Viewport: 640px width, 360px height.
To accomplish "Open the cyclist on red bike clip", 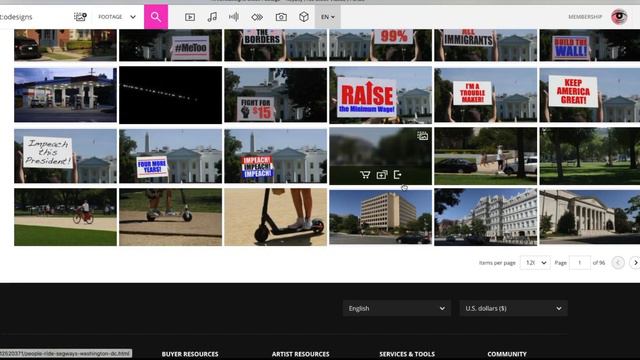I will point(65,217).
